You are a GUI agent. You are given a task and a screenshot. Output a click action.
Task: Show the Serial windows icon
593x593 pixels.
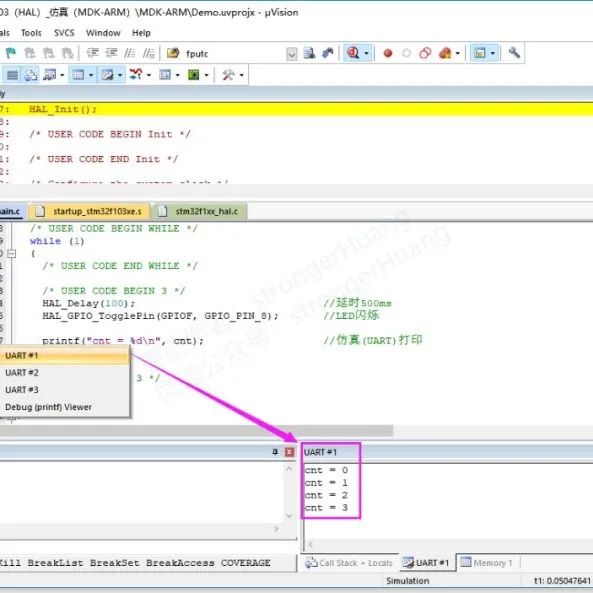tap(107, 75)
